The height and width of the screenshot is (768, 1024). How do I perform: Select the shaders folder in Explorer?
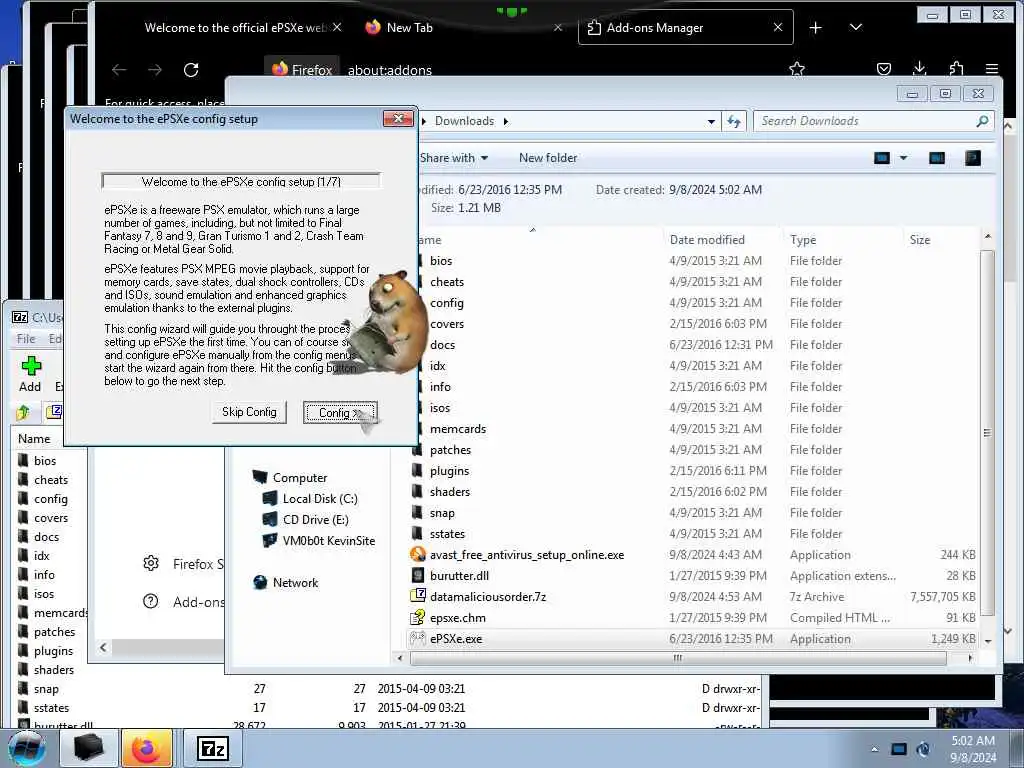coord(449,492)
